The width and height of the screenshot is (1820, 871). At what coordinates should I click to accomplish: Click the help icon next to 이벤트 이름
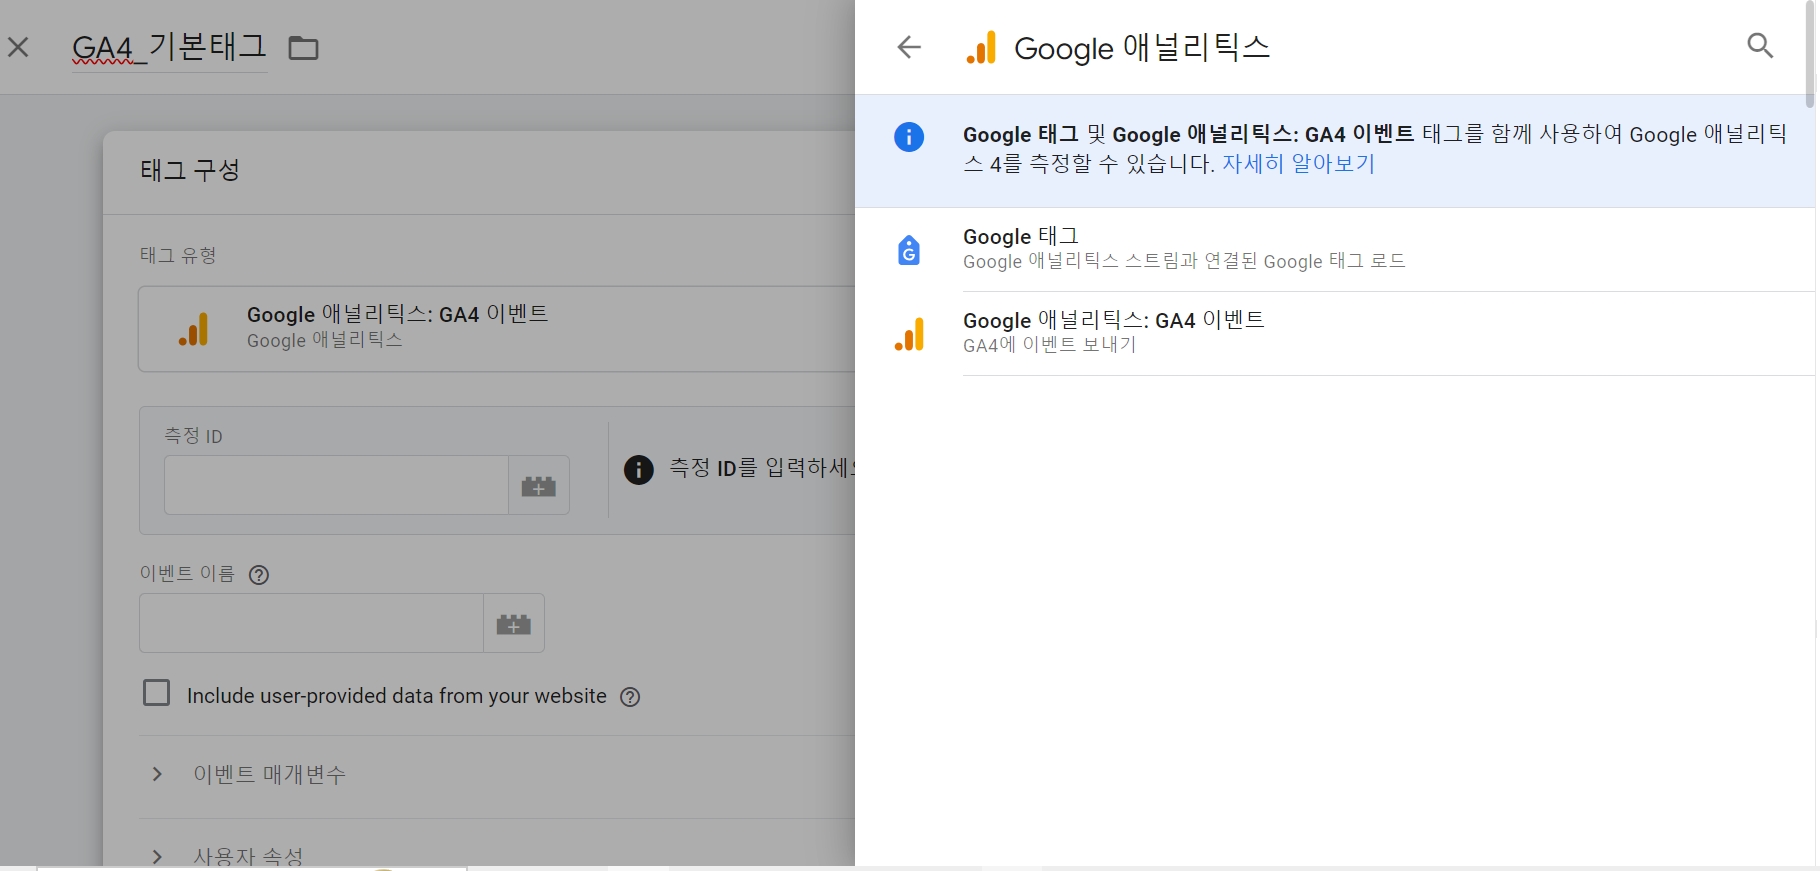[259, 575]
